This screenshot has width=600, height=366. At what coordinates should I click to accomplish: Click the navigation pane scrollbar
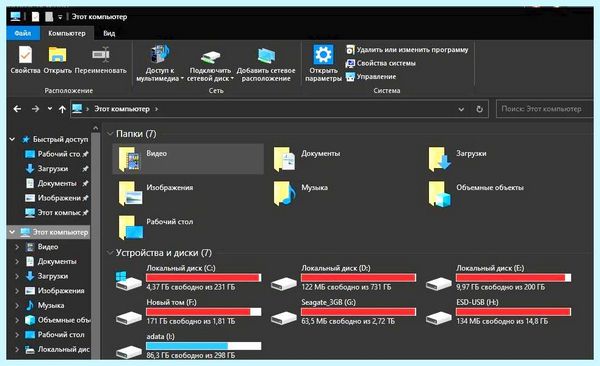95,245
